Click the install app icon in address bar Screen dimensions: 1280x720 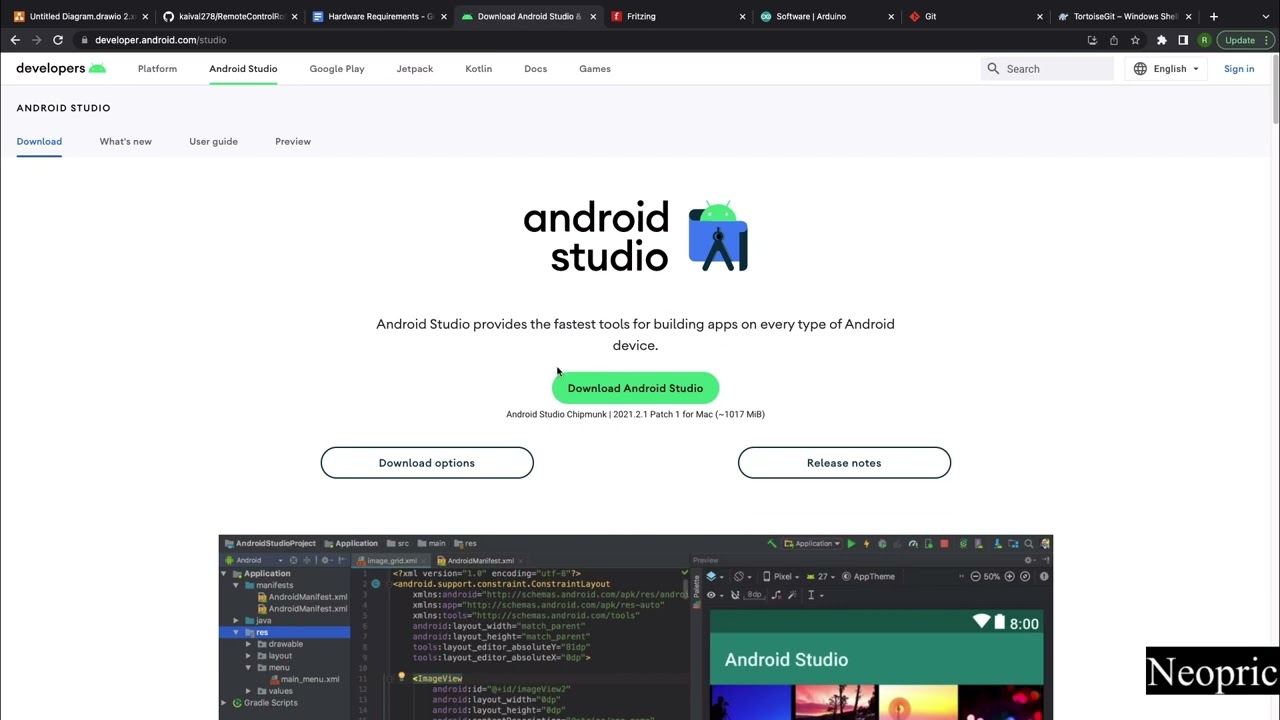pos(1092,40)
